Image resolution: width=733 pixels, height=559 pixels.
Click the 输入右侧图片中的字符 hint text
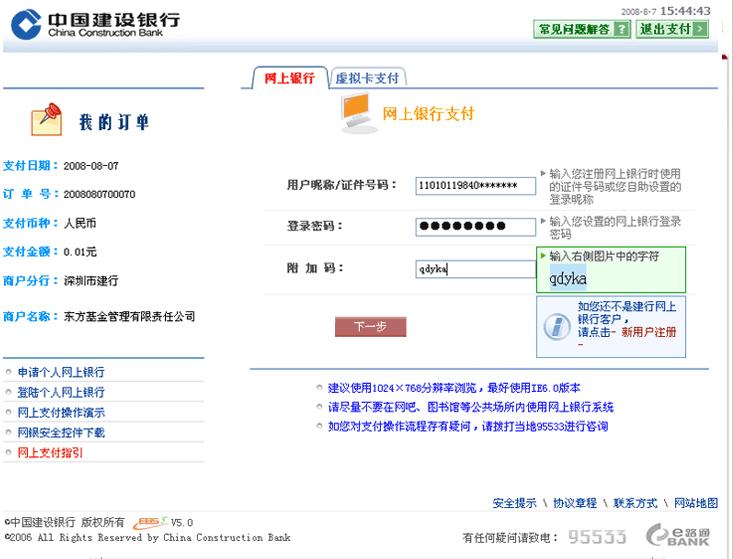click(x=604, y=256)
